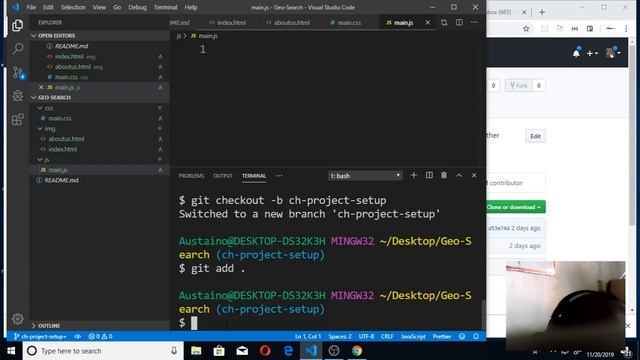Click the taskbar search box
Image resolution: width=640 pixels, height=360 pixels.
pos(103,351)
